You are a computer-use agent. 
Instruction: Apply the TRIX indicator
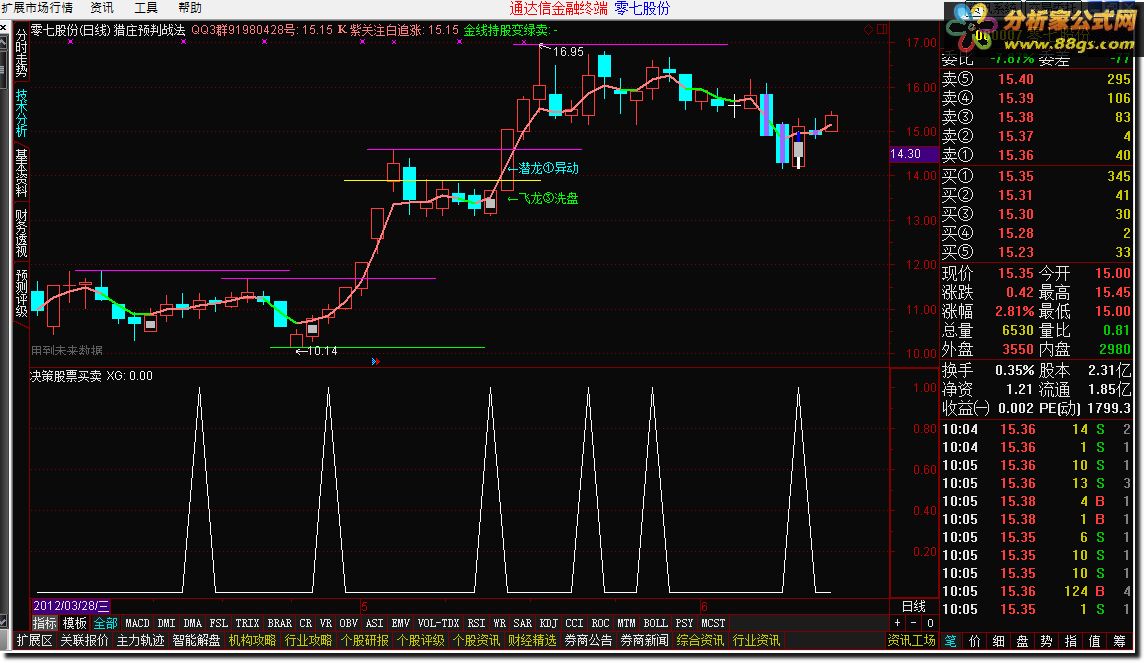(247, 623)
